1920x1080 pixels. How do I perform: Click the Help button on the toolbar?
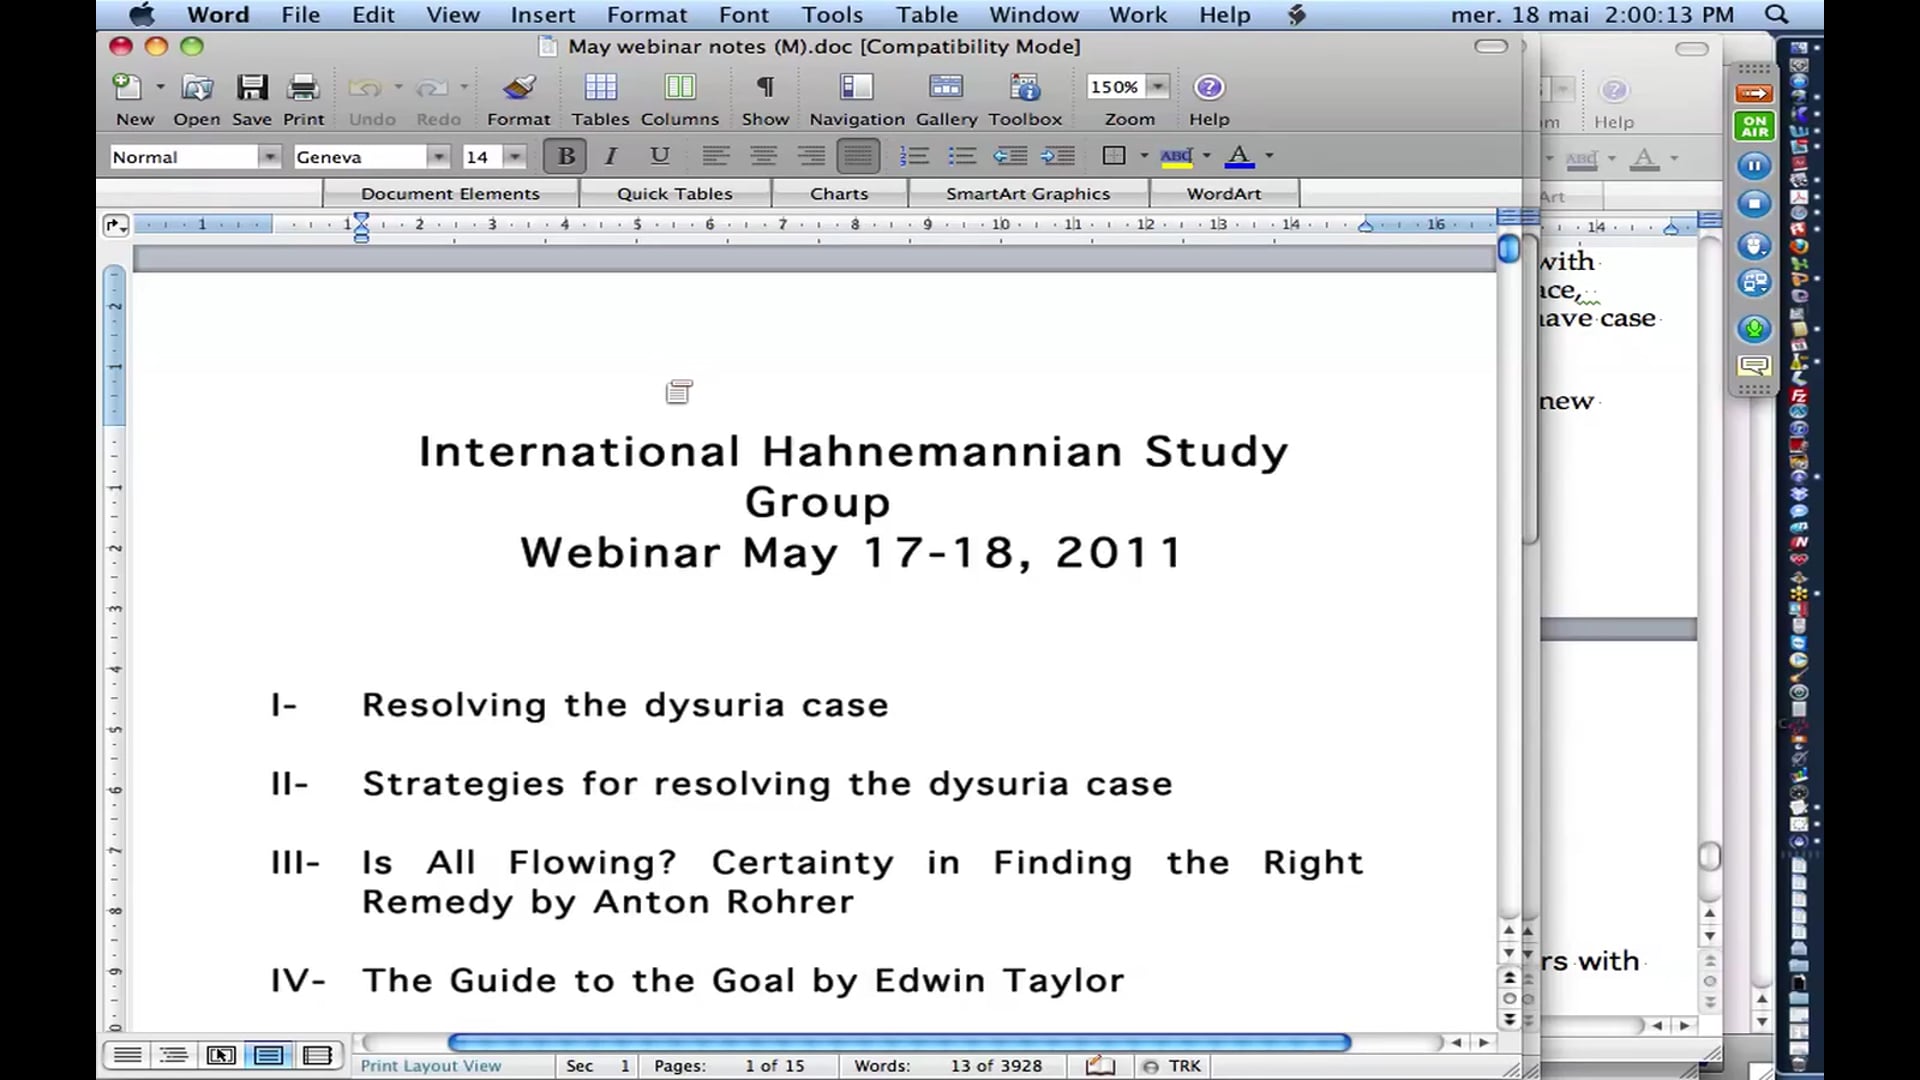(1208, 88)
